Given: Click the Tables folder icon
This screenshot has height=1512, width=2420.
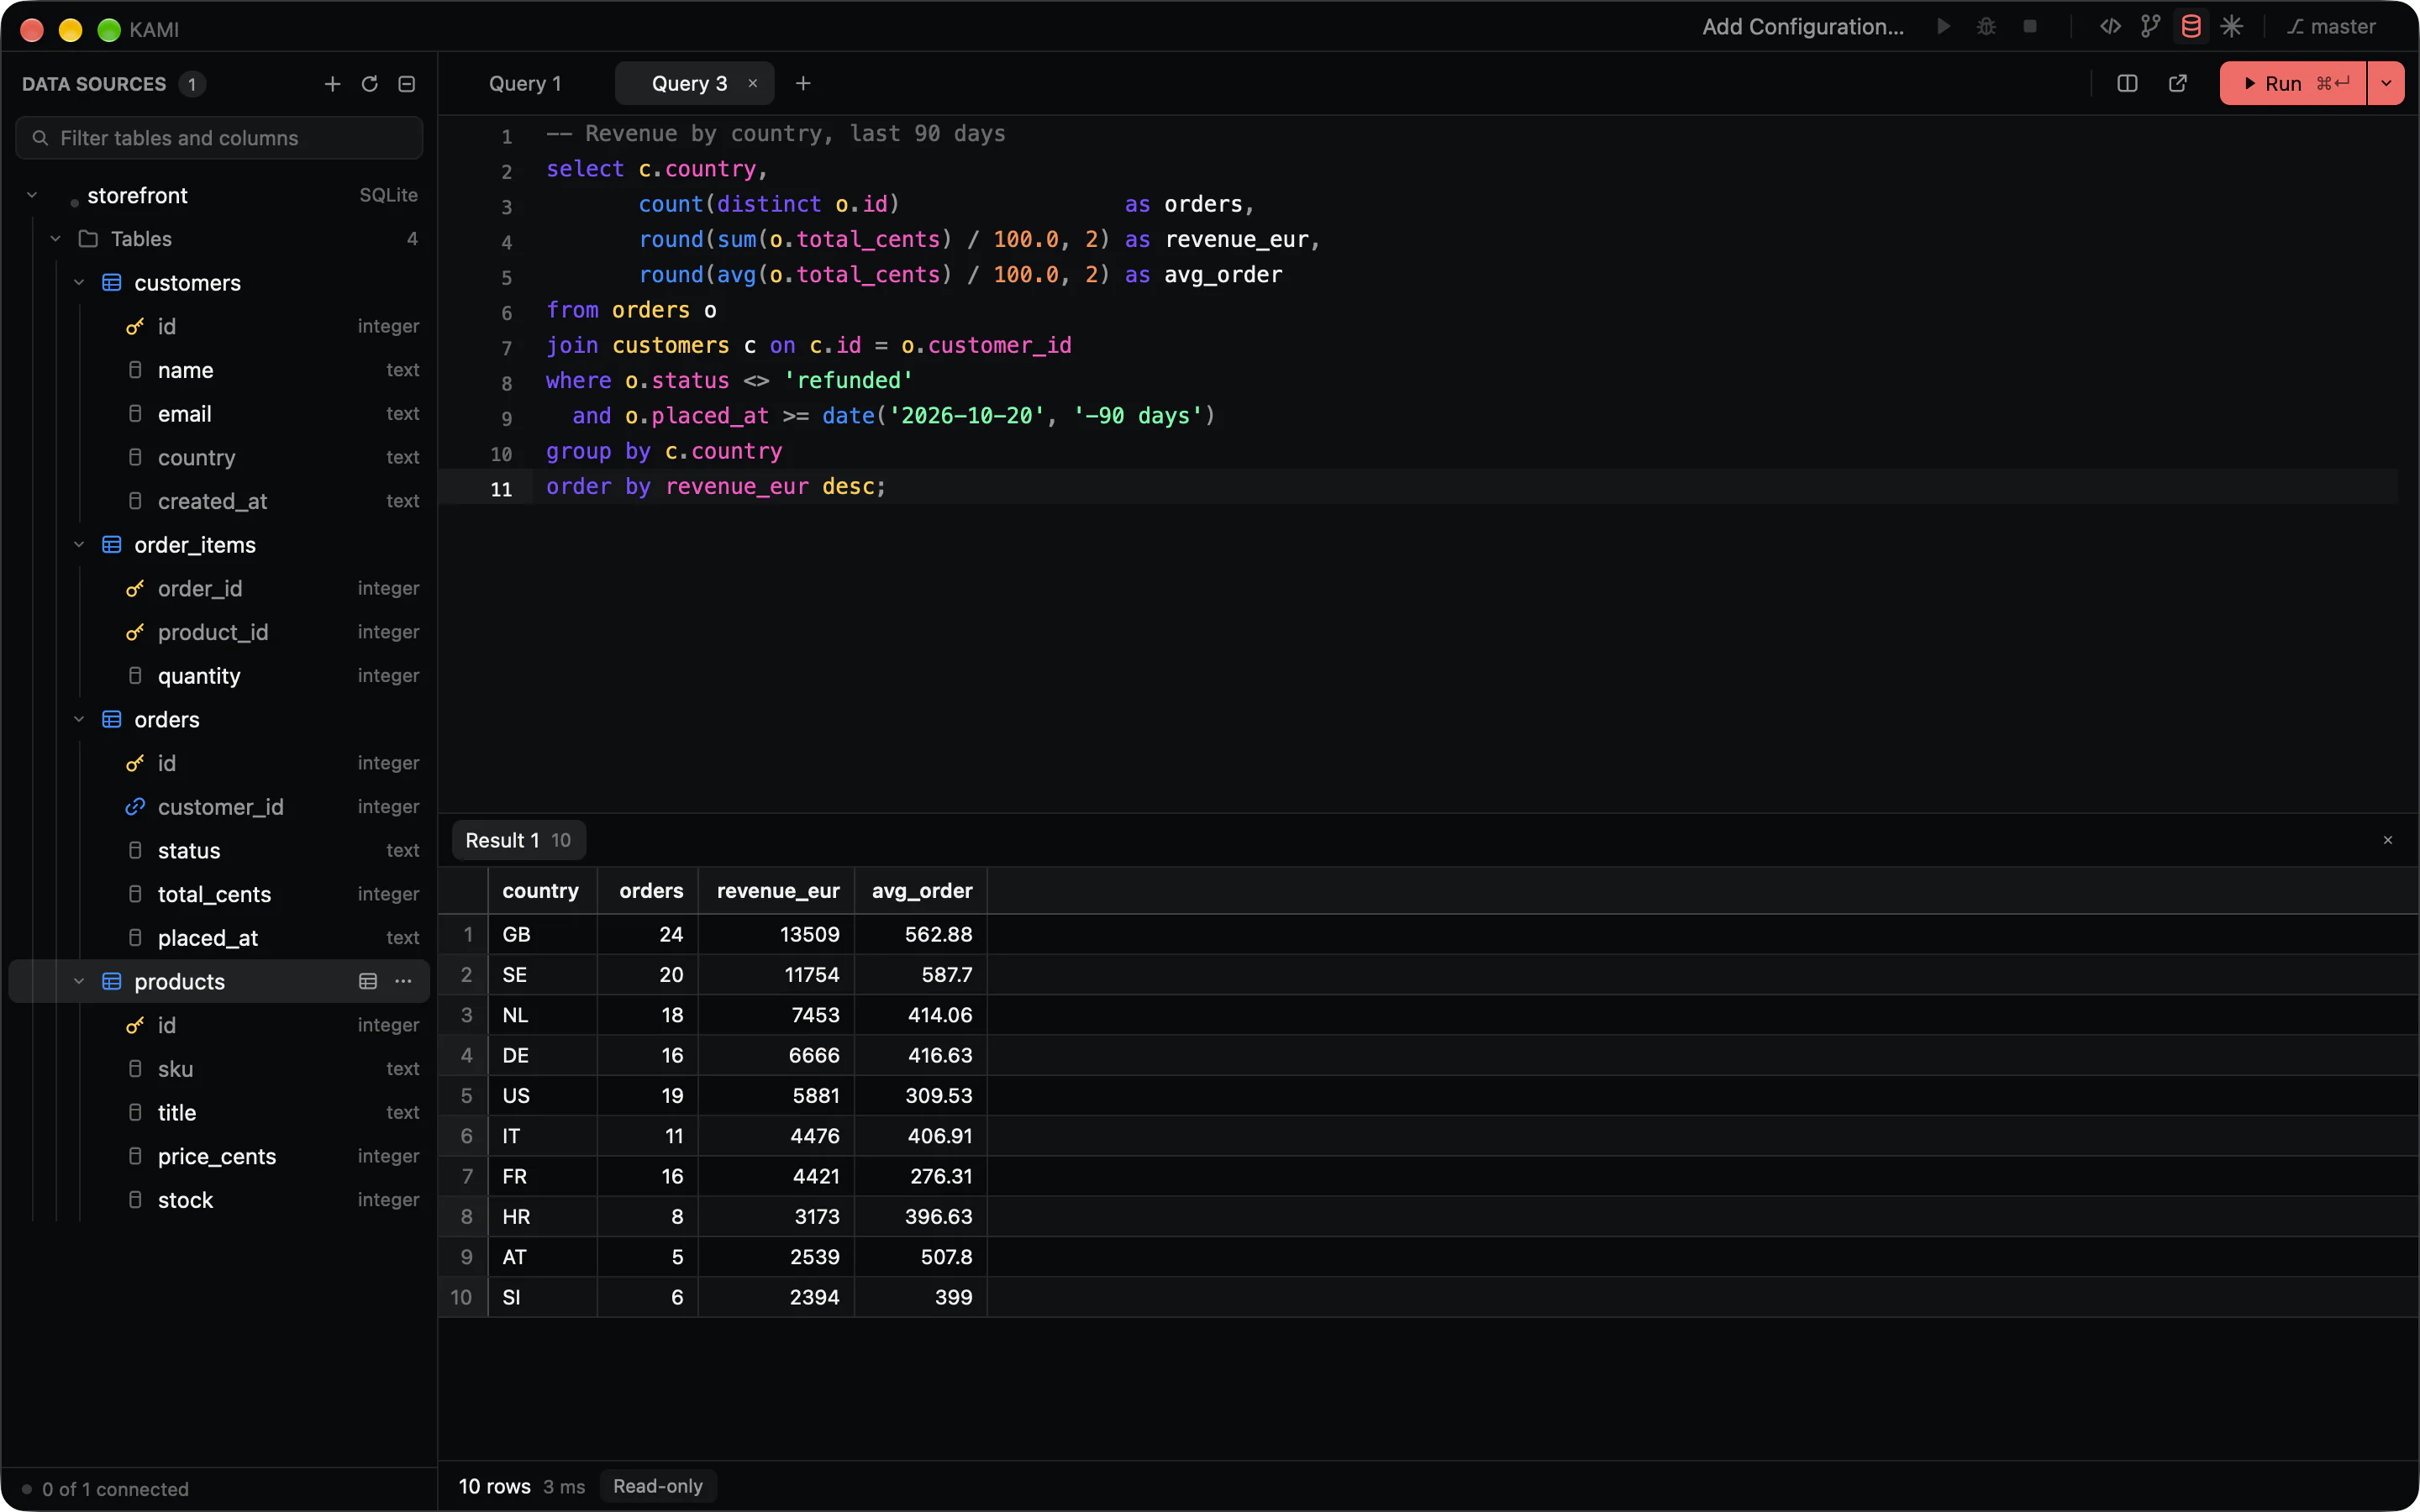Looking at the screenshot, I should click(x=88, y=239).
